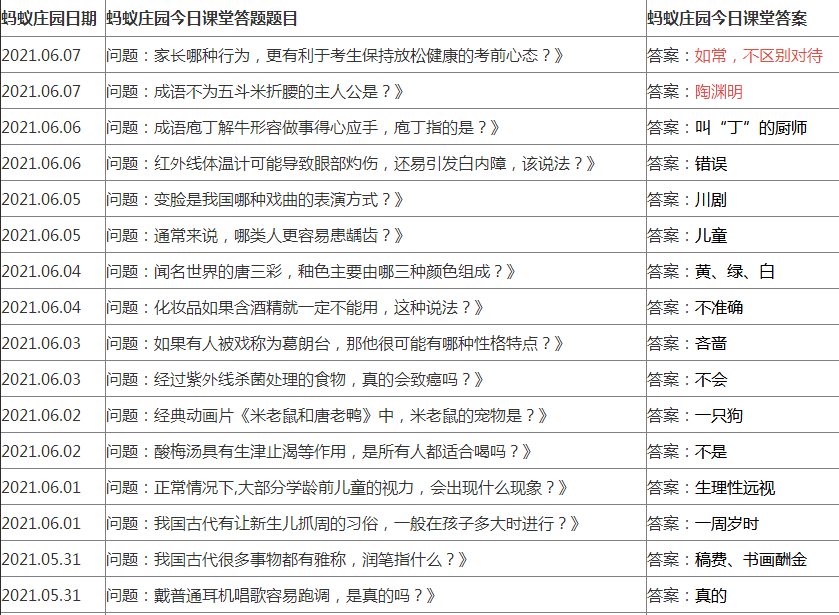The width and height of the screenshot is (839, 615).
Task: Select answer 一只狗
Action: point(719,415)
